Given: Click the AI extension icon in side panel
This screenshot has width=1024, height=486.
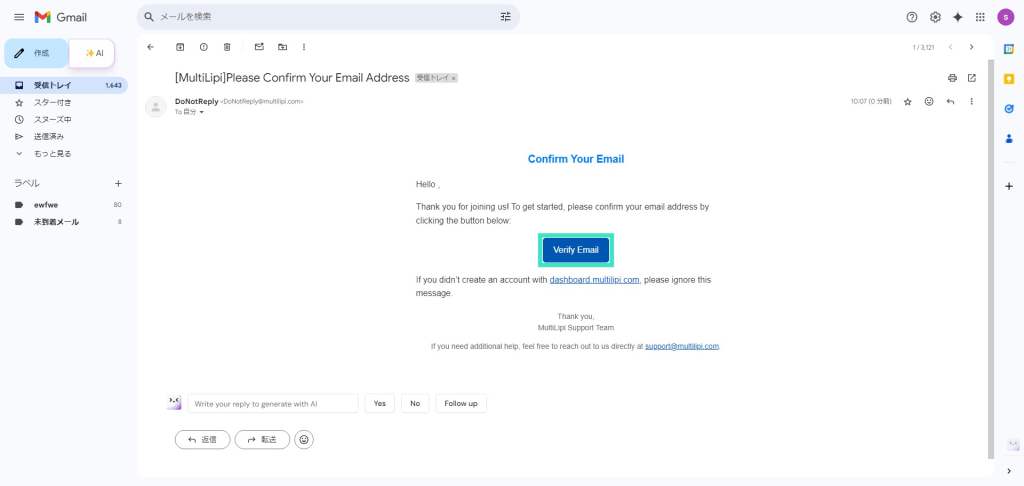Looking at the screenshot, I should point(1013,444).
